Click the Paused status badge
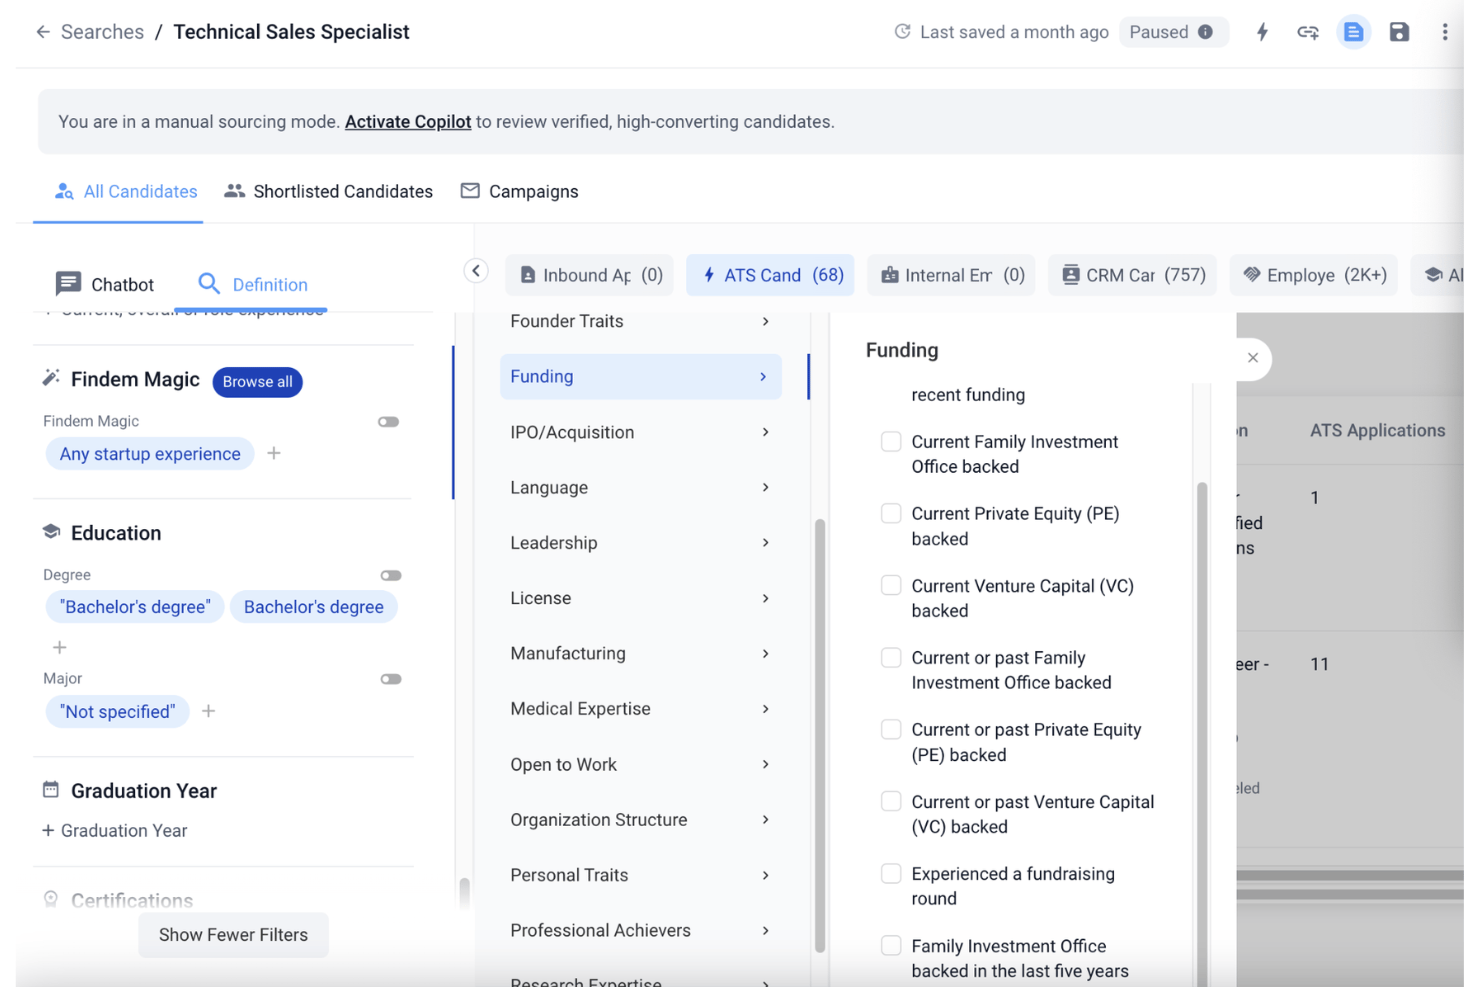 pyautogui.click(x=1173, y=32)
